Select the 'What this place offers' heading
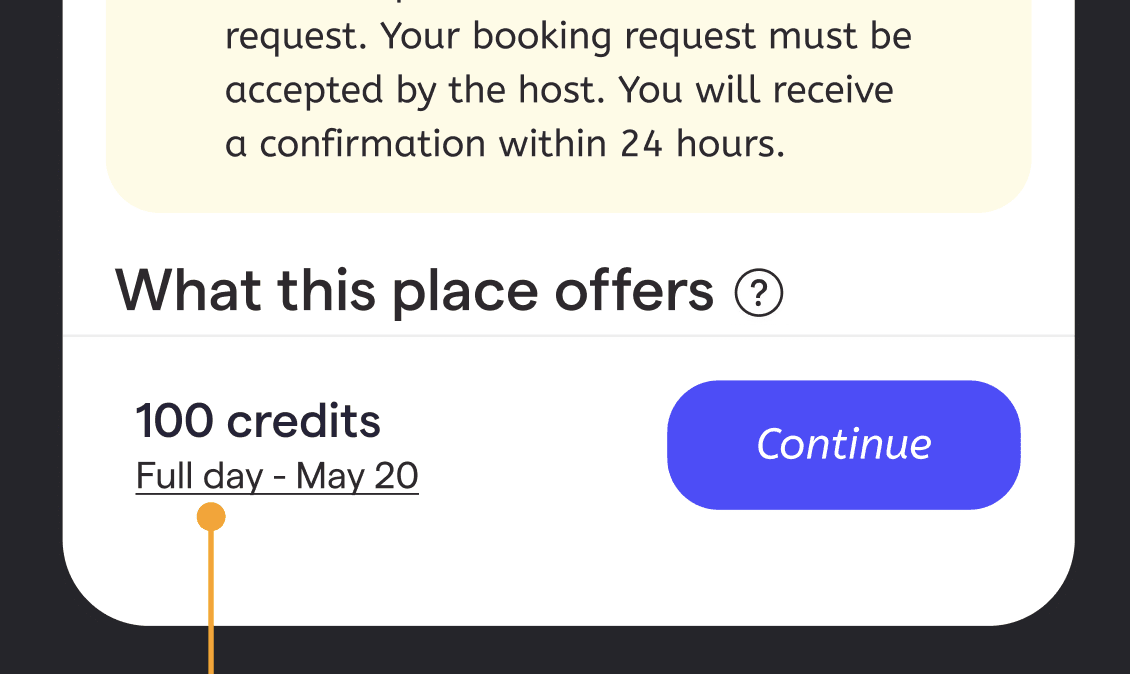This screenshot has width=1130, height=674. [414, 291]
